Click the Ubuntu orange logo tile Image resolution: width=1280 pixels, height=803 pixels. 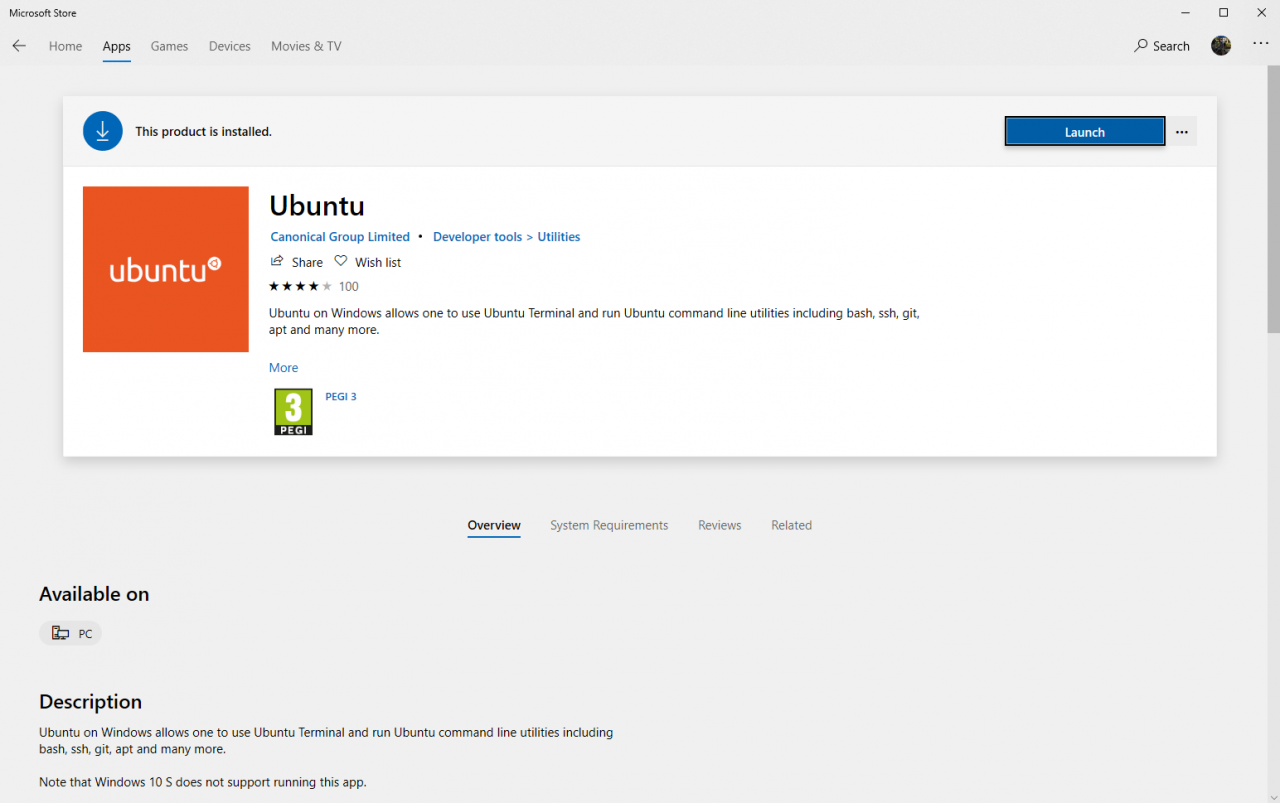[x=166, y=269]
